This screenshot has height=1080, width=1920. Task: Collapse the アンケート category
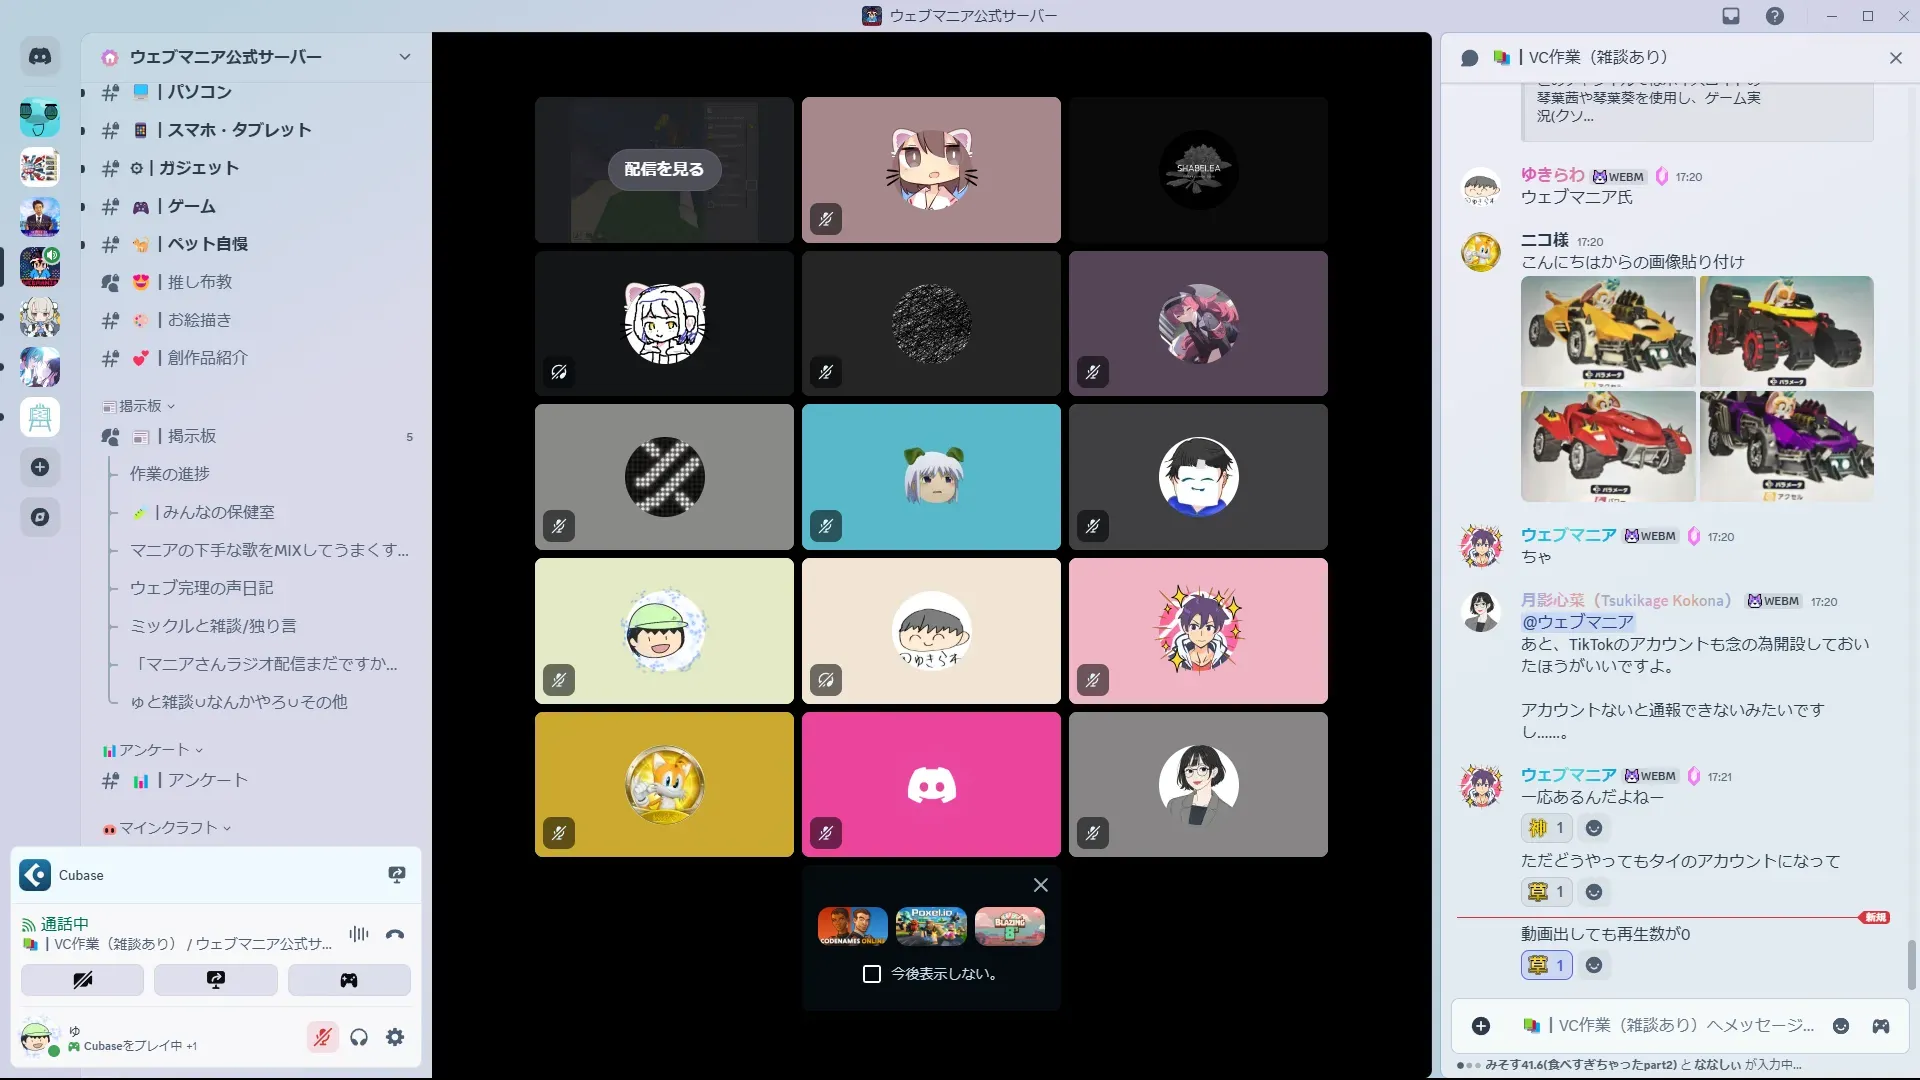click(154, 750)
